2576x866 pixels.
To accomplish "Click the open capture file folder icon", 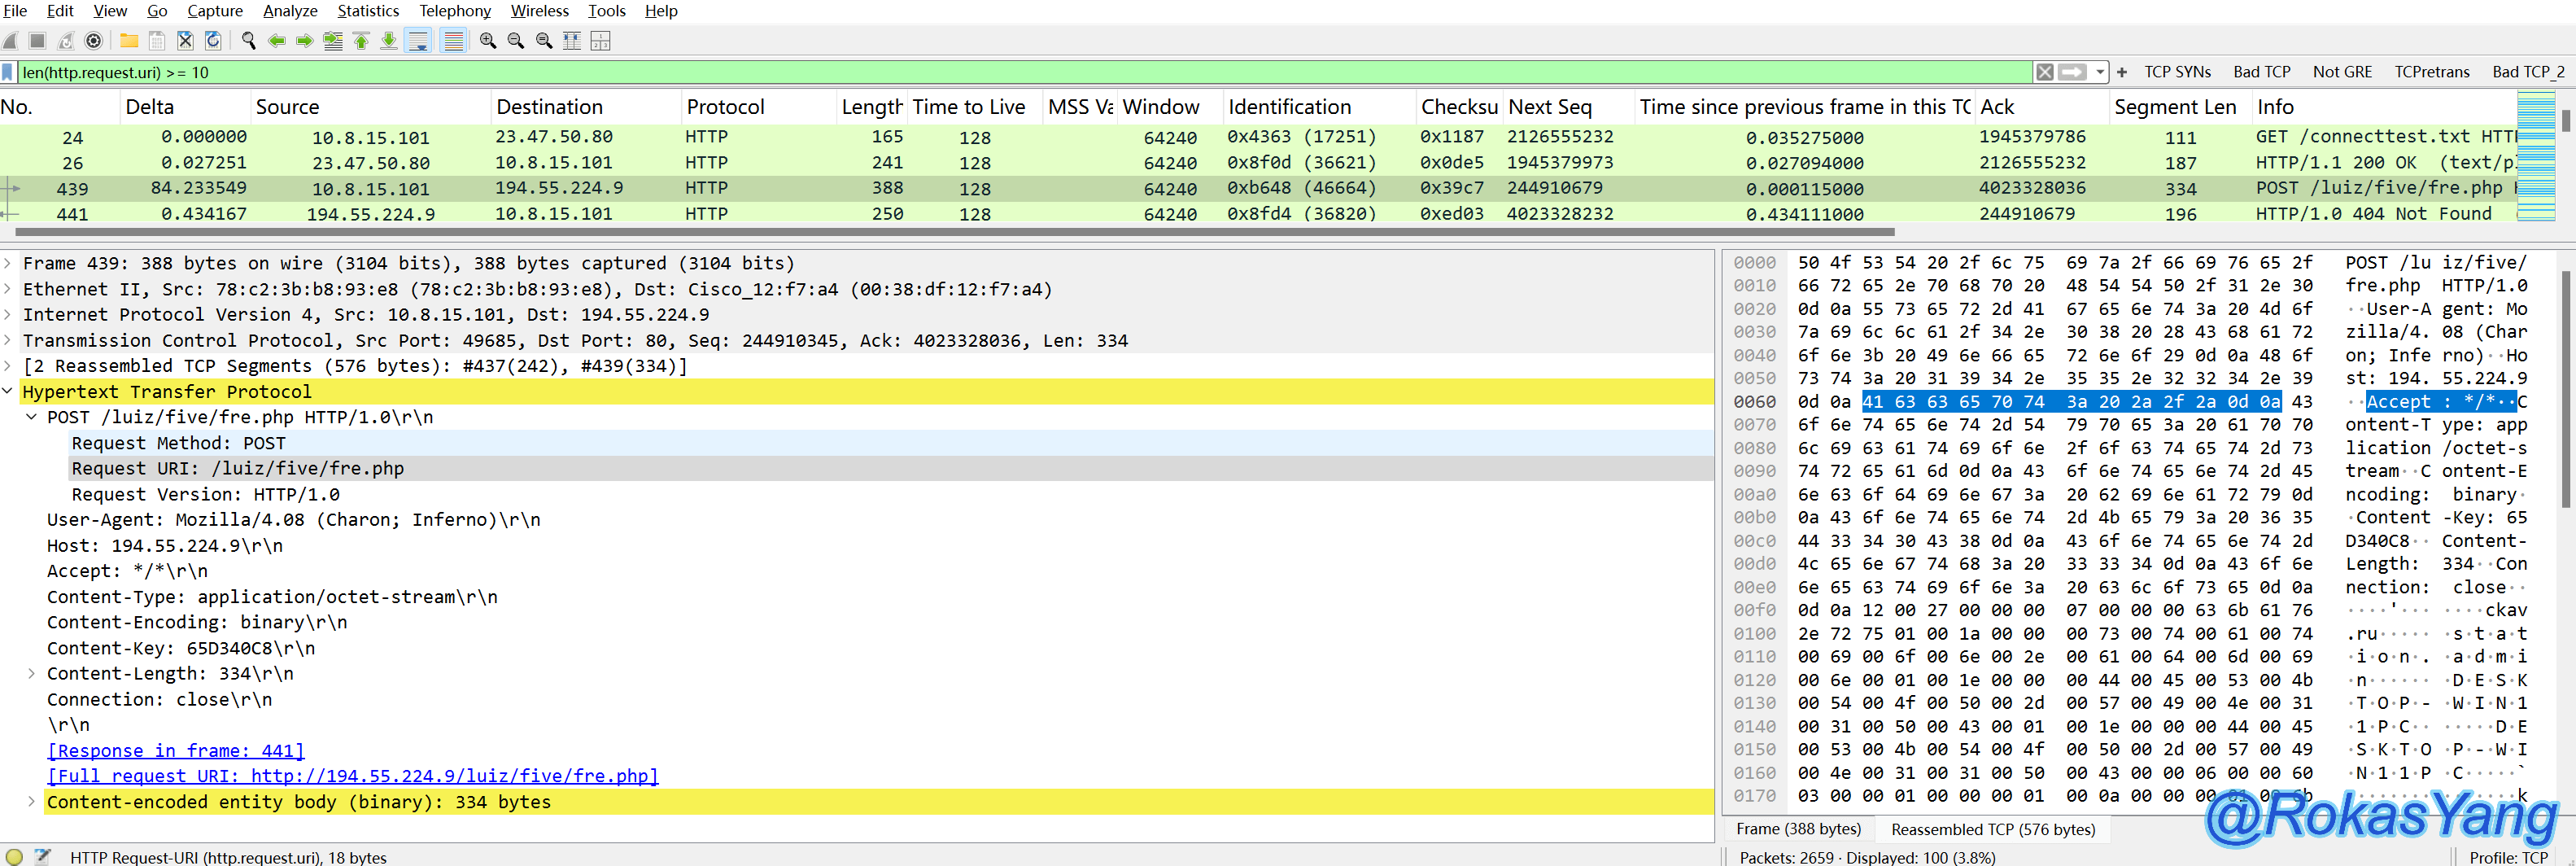I will pyautogui.click(x=129, y=41).
